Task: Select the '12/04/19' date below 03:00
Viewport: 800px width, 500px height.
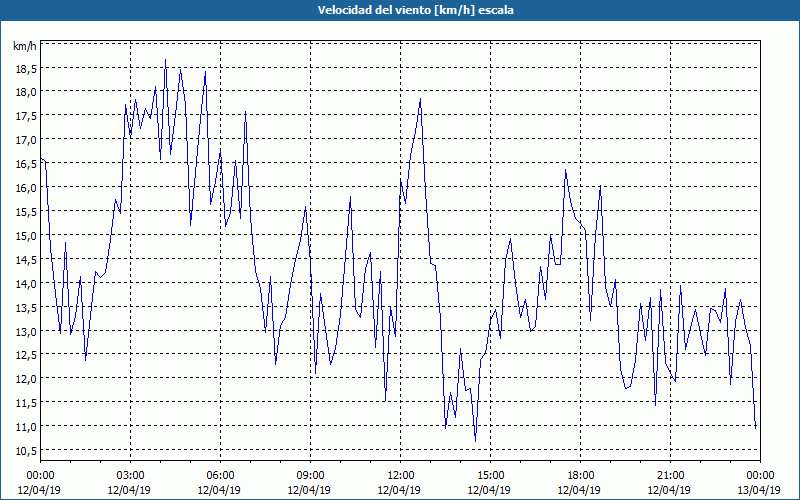Action: [x=130, y=490]
